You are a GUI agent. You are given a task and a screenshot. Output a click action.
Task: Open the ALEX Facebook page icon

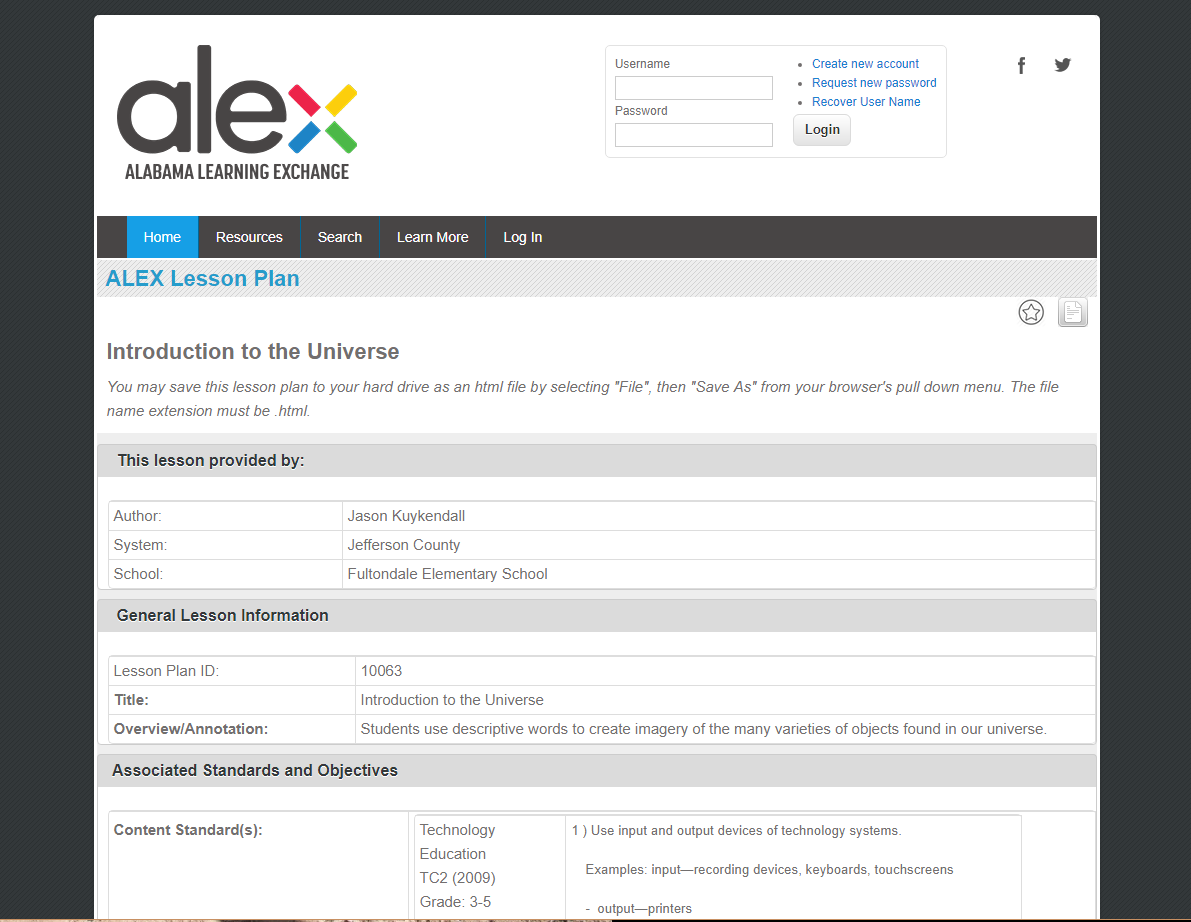click(1021, 64)
